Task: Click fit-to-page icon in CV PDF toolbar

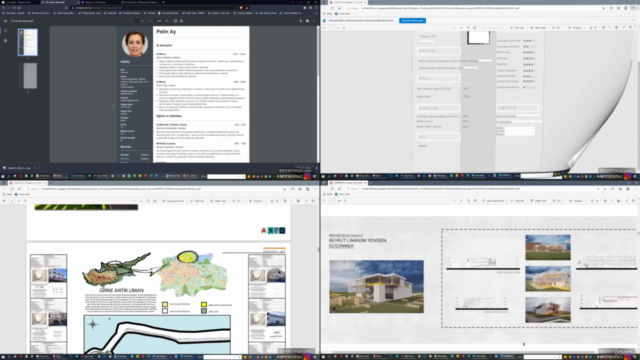Action: pyautogui.click(x=176, y=21)
